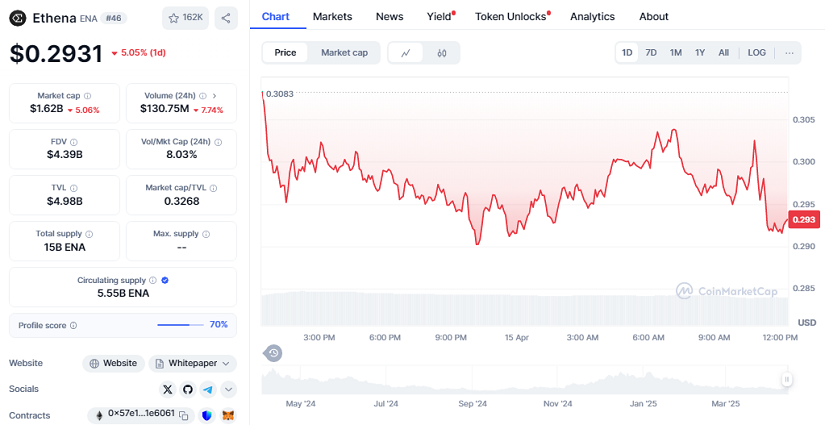This screenshot has width=825, height=425.
Task: Click Market cap/TVL info icon
Action: point(213,188)
